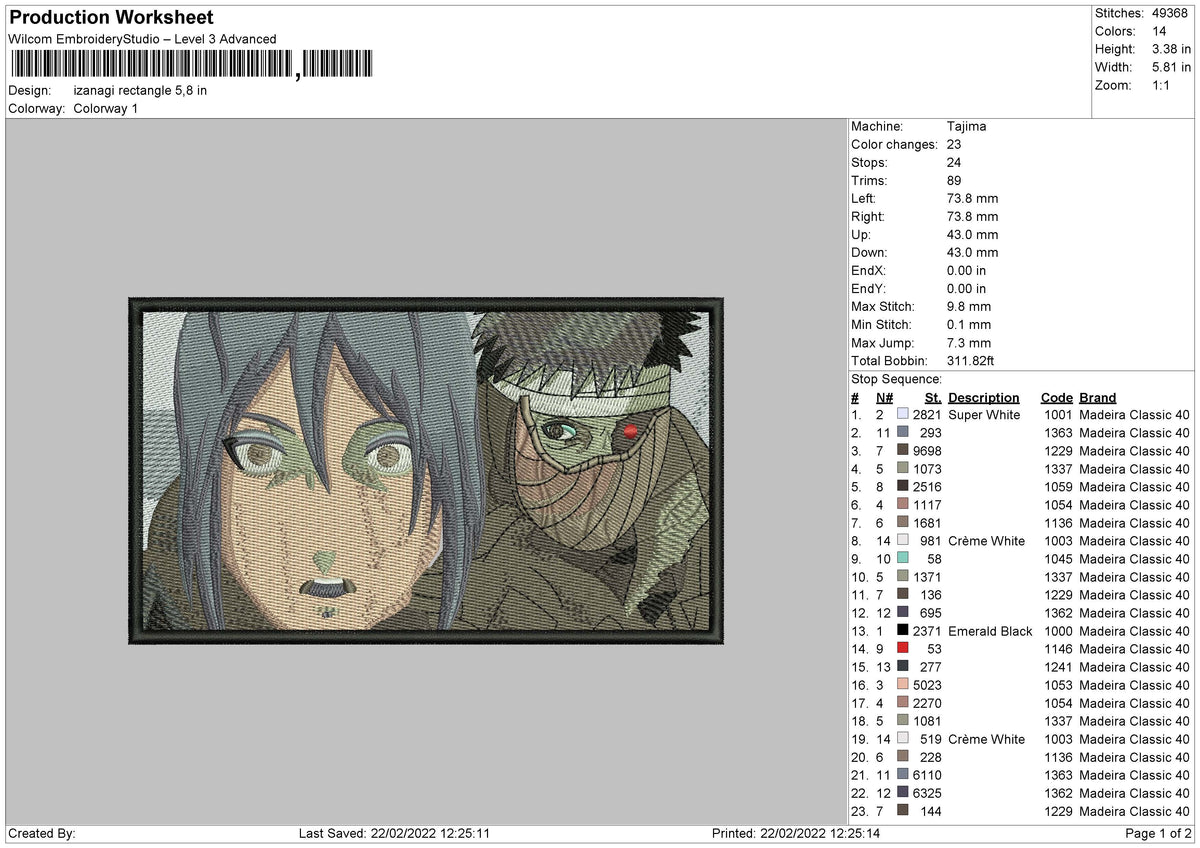Image resolution: width=1200 pixels, height=848 pixels.
Task: Click the barcode under the software title
Action: (x=190, y=64)
